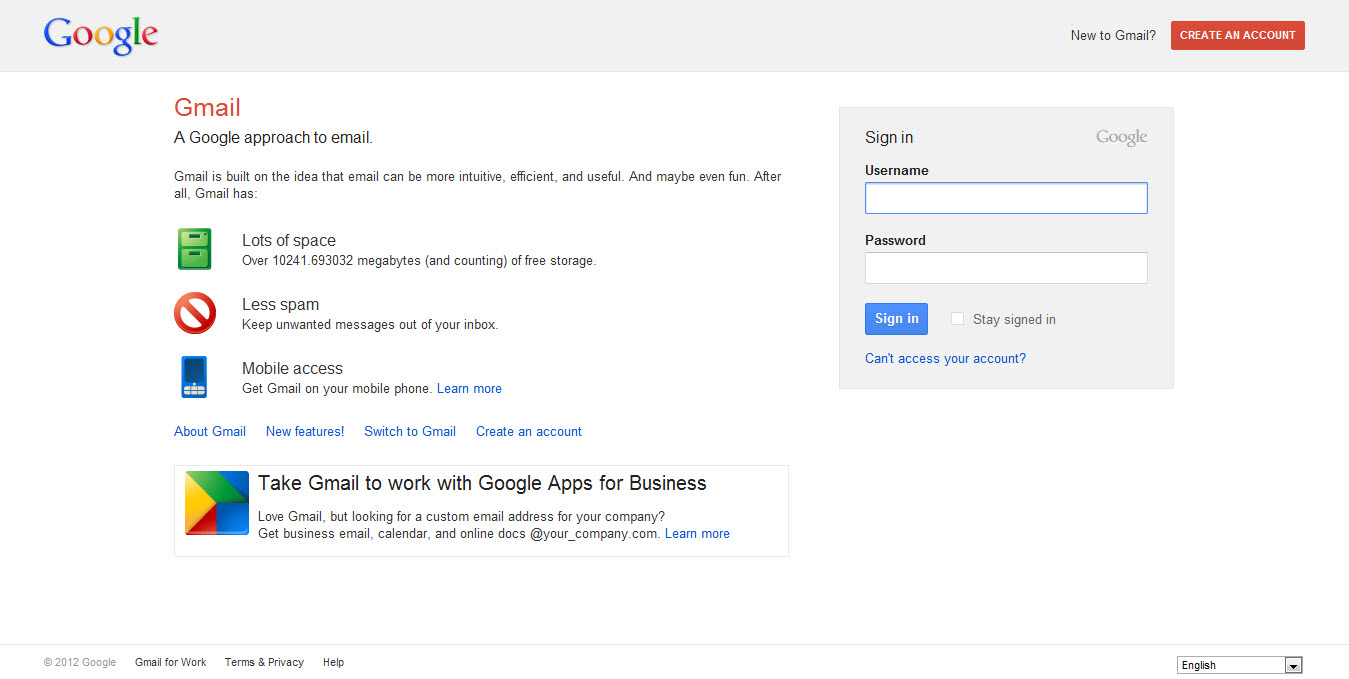The width and height of the screenshot is (1349, 679).
Task: Click Take Gmail to work headline
Action: 482,483
